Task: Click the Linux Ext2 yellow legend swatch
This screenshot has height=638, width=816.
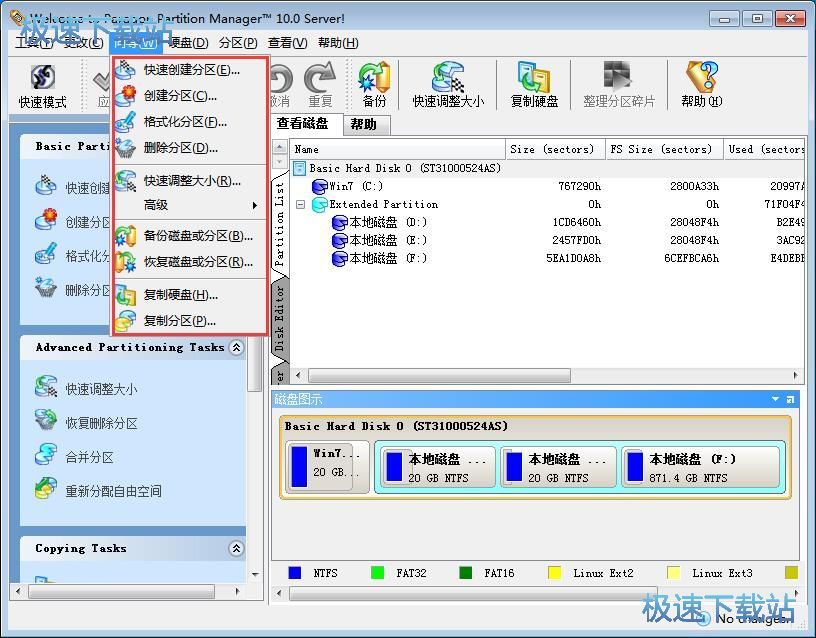Action: click(x=555, y=573)
